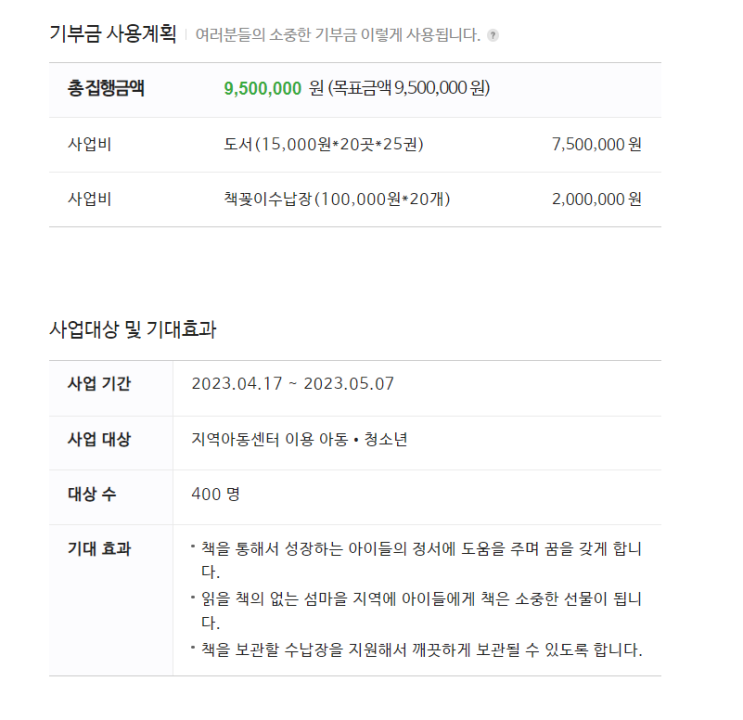
Task: Click the bullet about 섬마을 지역에 아이들
Action: 417,611
